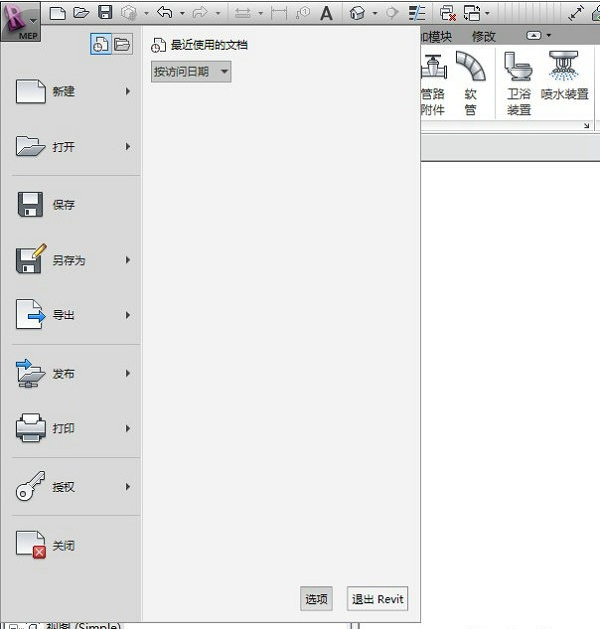The height and width of the screenshot is (629, 601).
Task: Expand the 3D View dropdown arrow
Action: (375, 13)
